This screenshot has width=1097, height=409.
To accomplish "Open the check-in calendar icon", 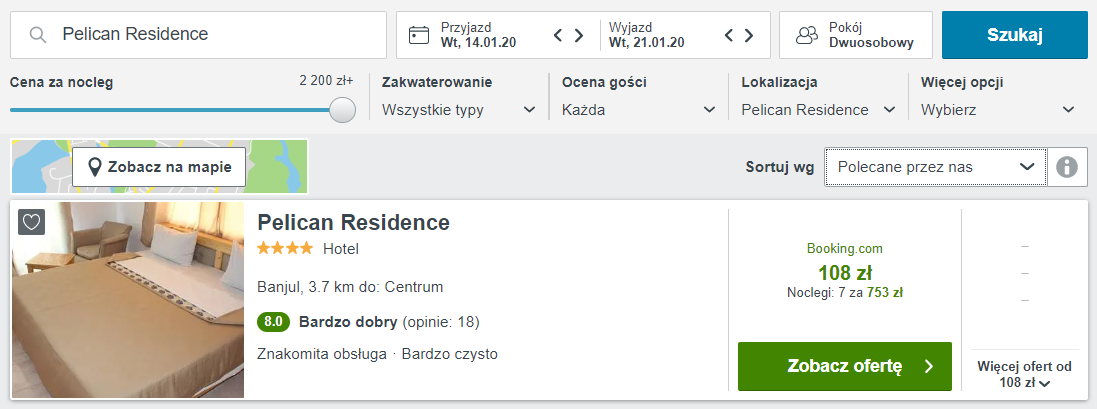I will (419, 35).
